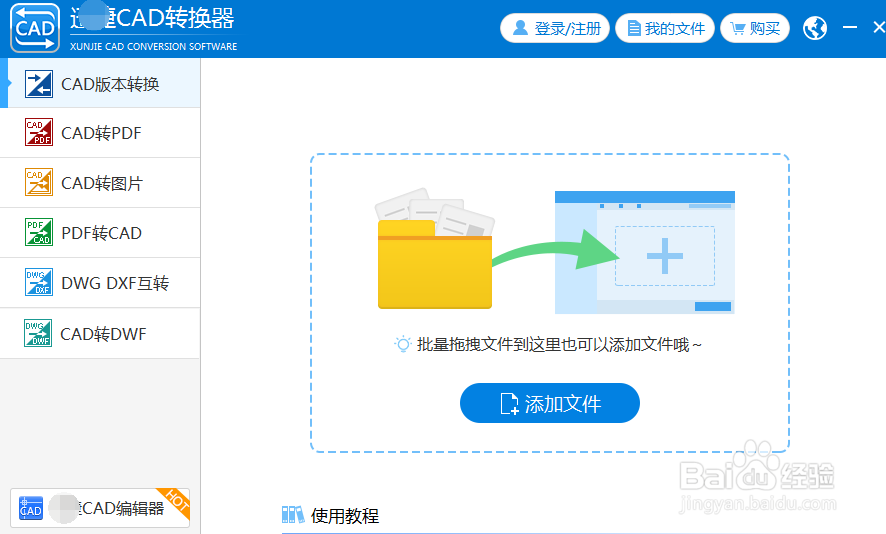Image resolution: width=886 pixels, height=534 pixels.
Task: Click the lightbulb tip icon
Action: (x=403, y=344)
